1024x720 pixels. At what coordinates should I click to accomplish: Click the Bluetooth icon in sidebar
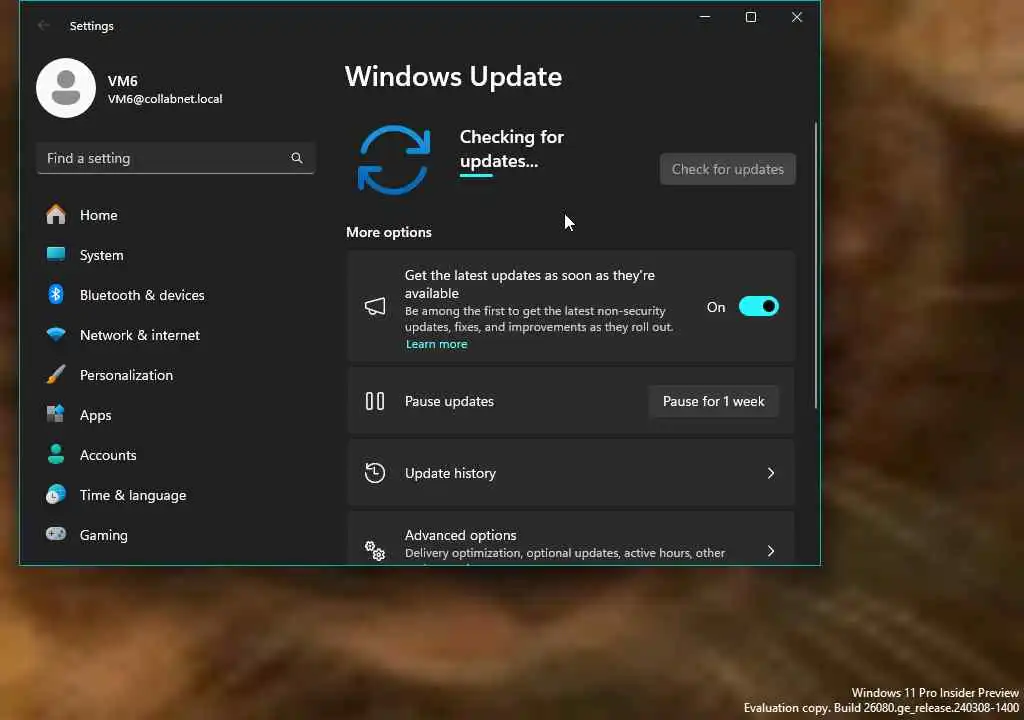56,294
